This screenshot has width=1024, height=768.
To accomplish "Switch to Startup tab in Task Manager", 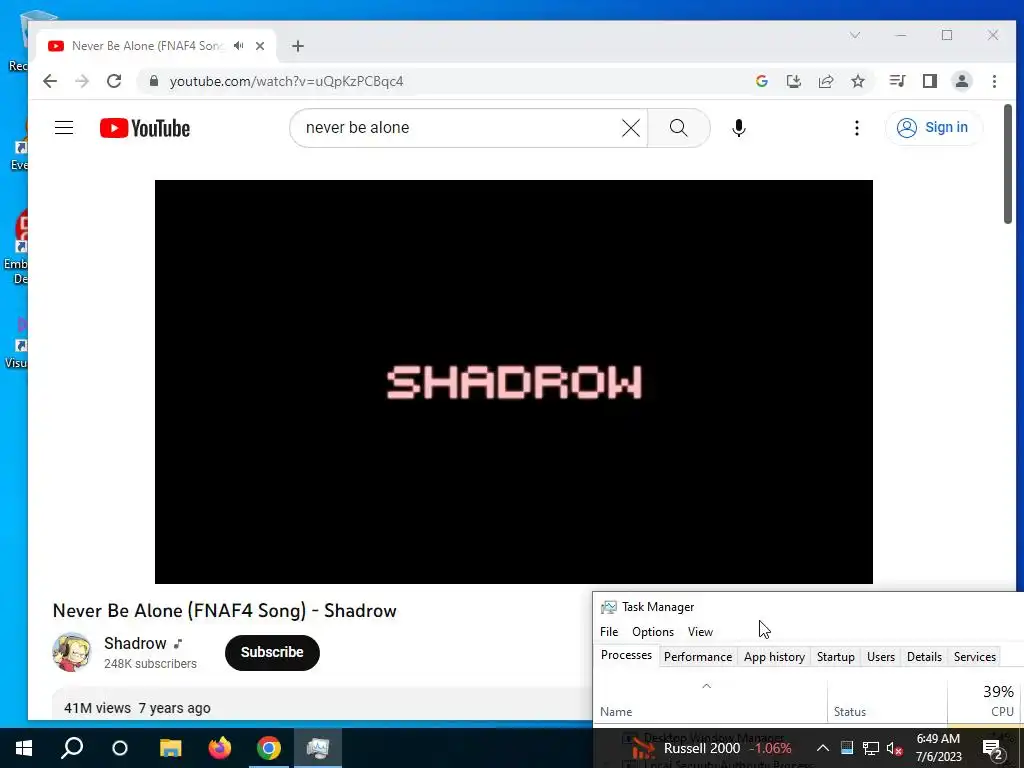I will pos(835,657).
